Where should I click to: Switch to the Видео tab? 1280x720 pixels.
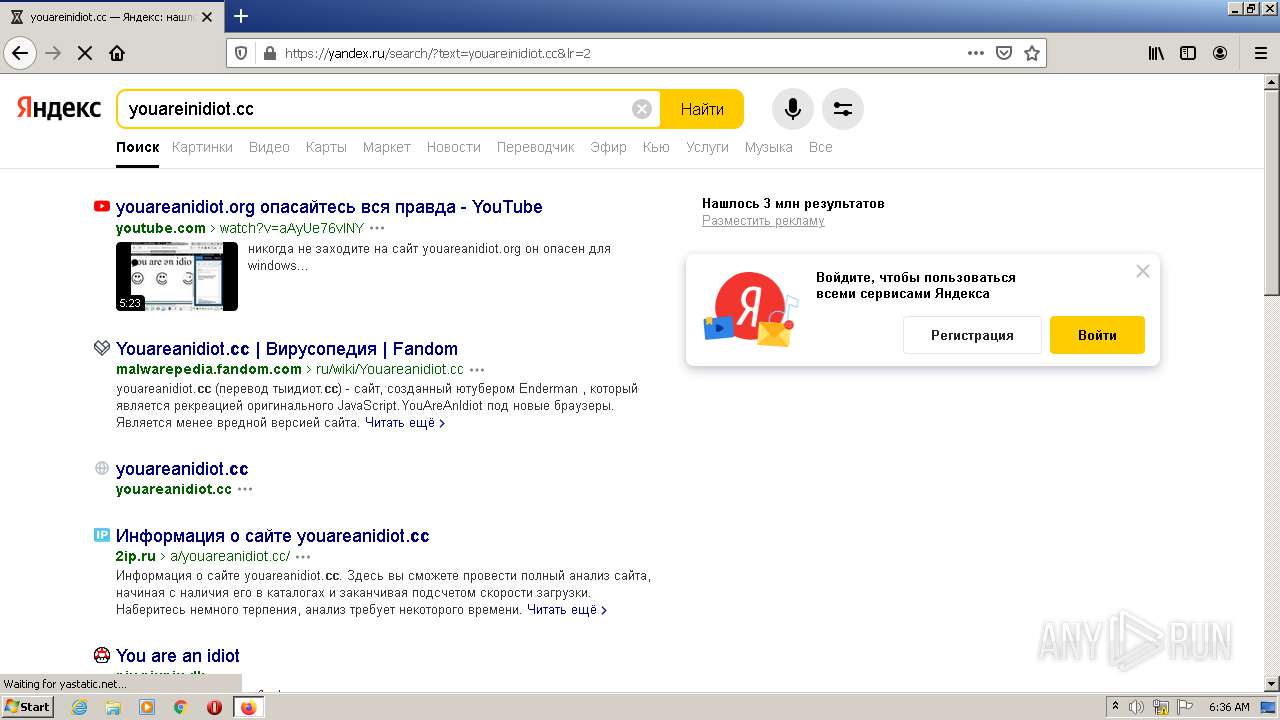click(269, 147)
